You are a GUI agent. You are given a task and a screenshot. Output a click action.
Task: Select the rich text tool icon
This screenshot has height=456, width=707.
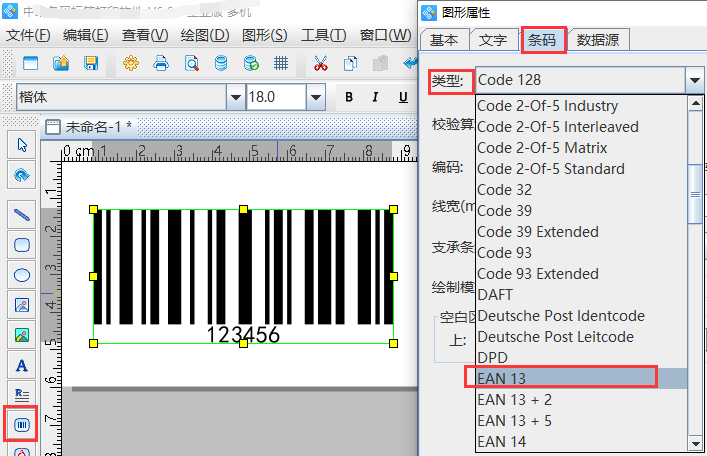pyautogui.click(x=22, y=395)
